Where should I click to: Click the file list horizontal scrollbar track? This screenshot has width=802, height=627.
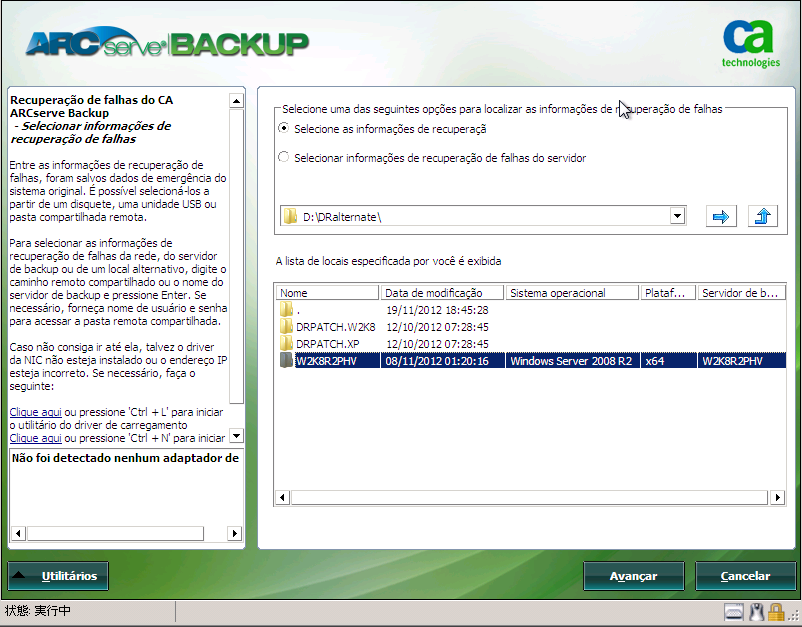point(529,497)
